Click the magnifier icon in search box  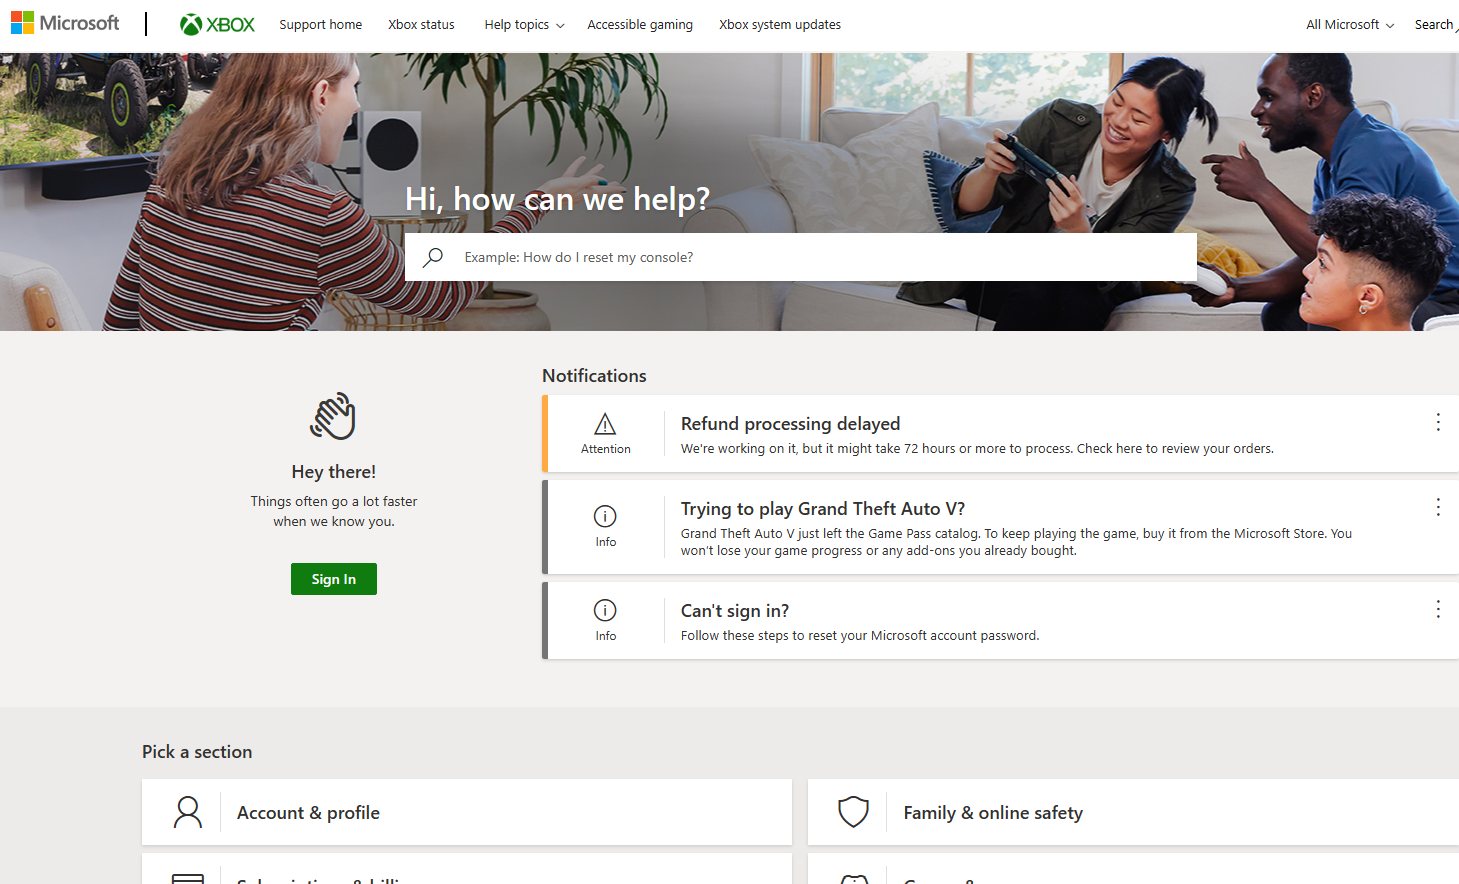tap(433, 257)
